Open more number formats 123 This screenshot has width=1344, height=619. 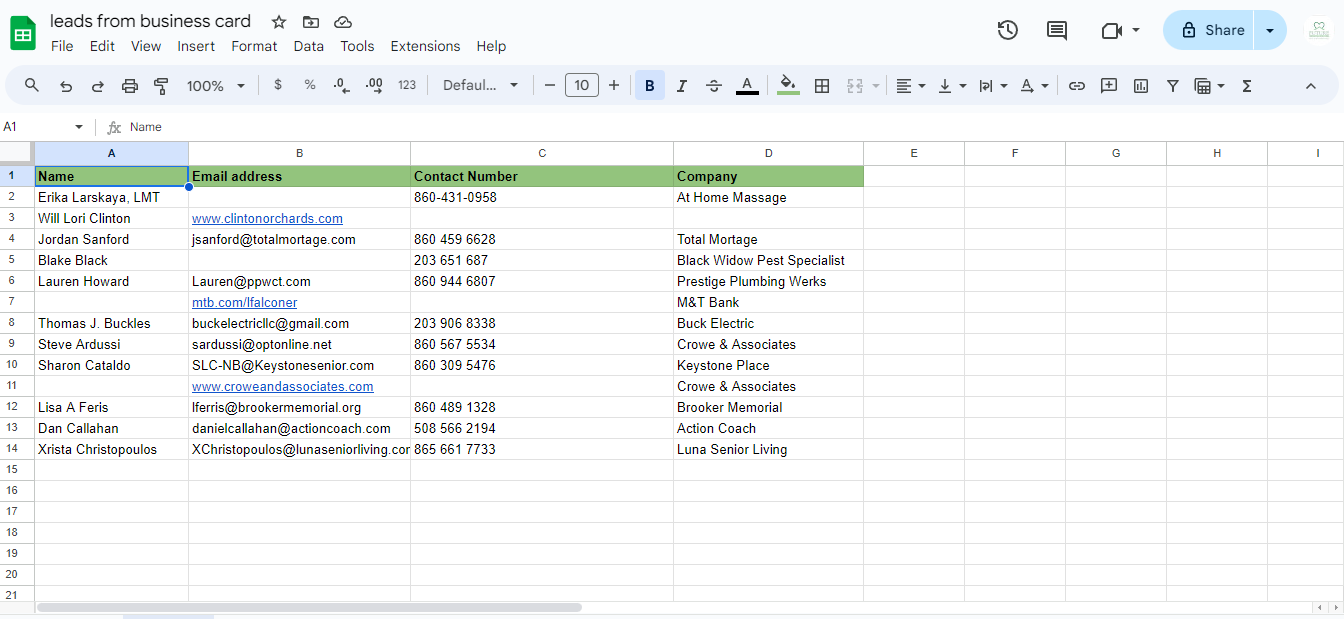coord(407,85)
